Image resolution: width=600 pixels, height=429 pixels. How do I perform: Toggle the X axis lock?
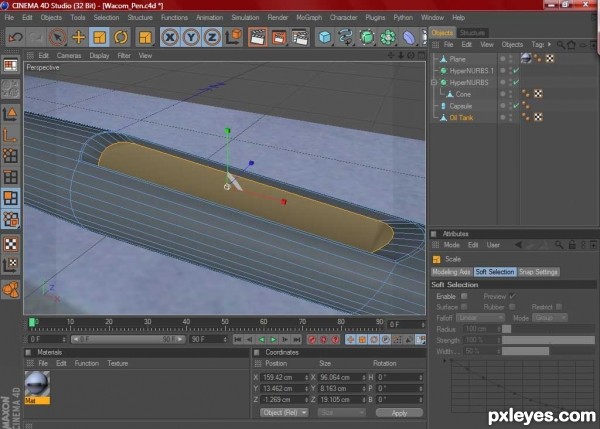170,38
